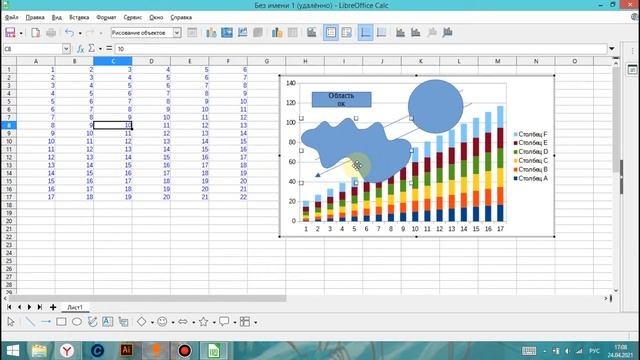Select the Rectangle drawing tool
Viewport: 640px width, 360px height.
[x=61, y=322]
